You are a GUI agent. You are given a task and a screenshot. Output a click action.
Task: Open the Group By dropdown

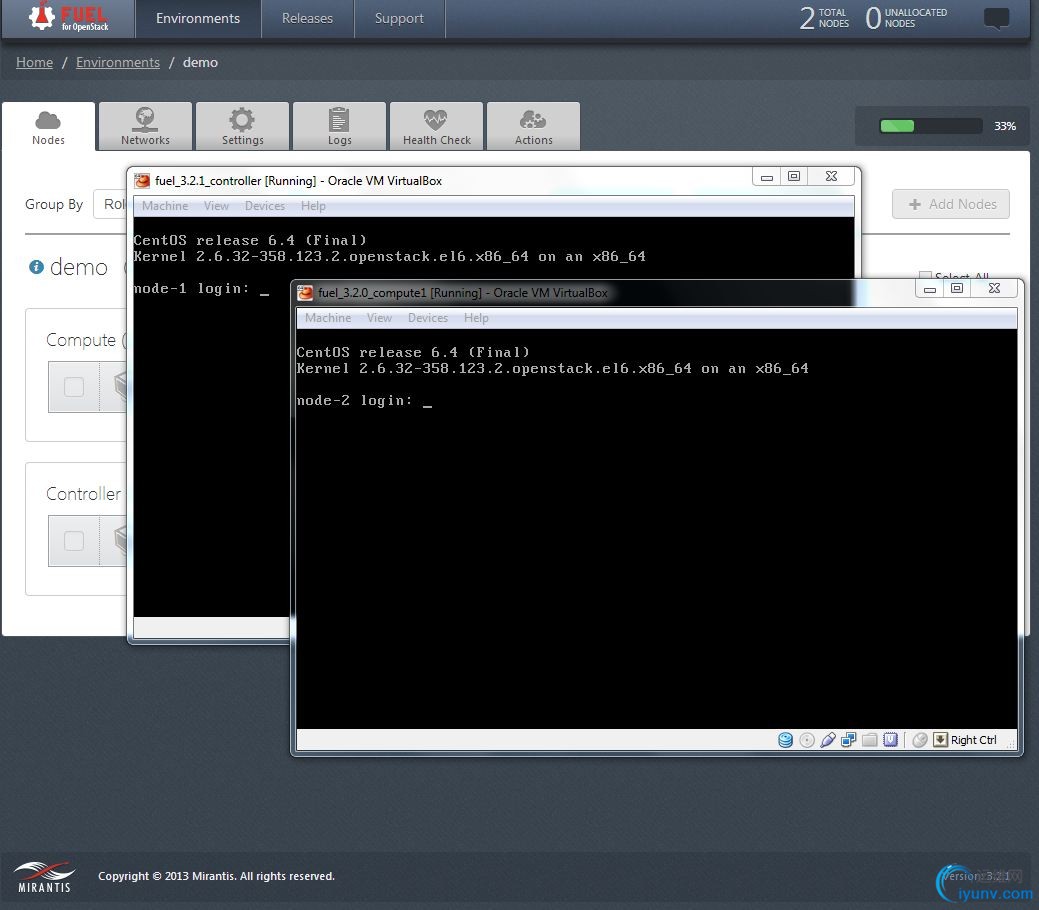111,204
